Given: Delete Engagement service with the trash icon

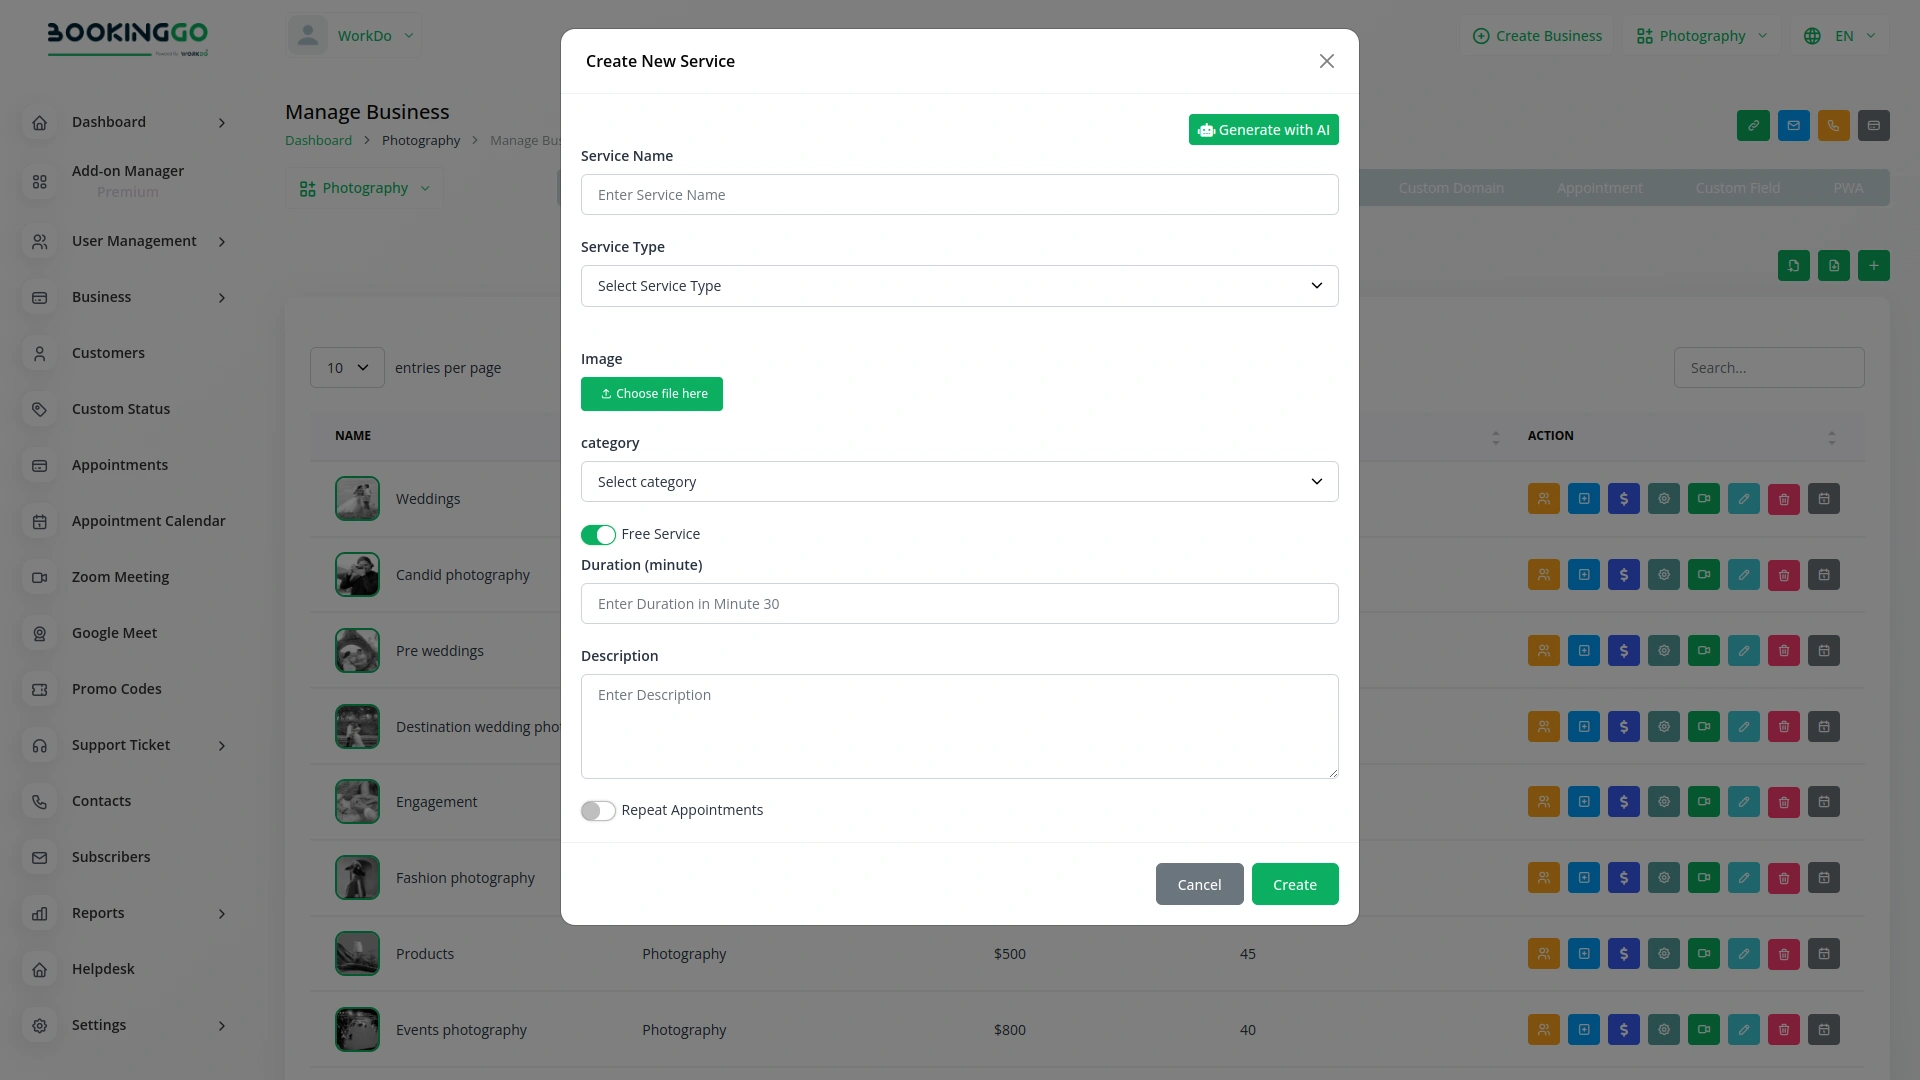Looking at the screenshot, I should [1783, 801].
